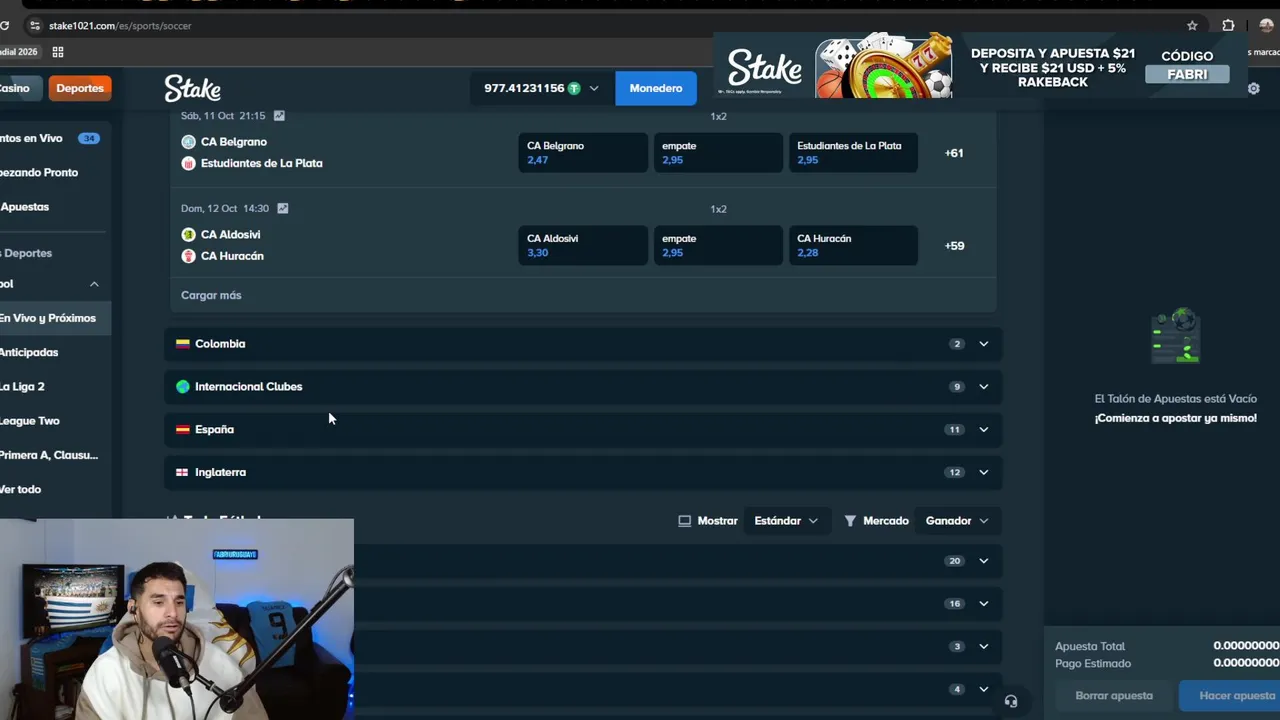Click the Mostrar display icon
The width and height of the screenshot is (1280, 720).
coord(684,521)
